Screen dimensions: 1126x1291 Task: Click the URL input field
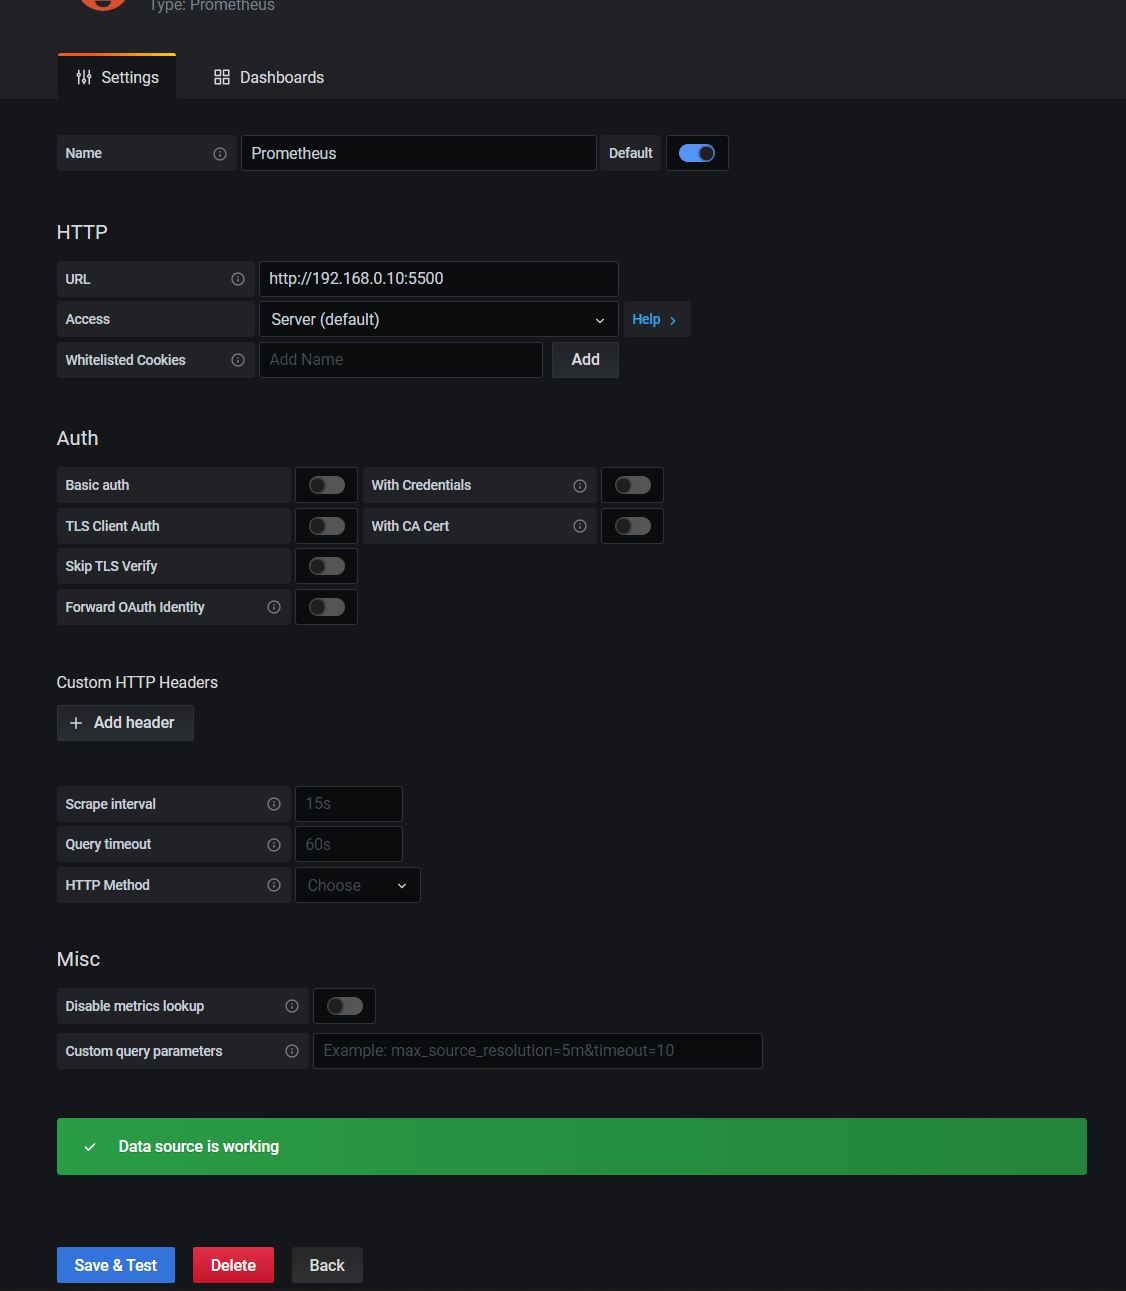[439, 279]
